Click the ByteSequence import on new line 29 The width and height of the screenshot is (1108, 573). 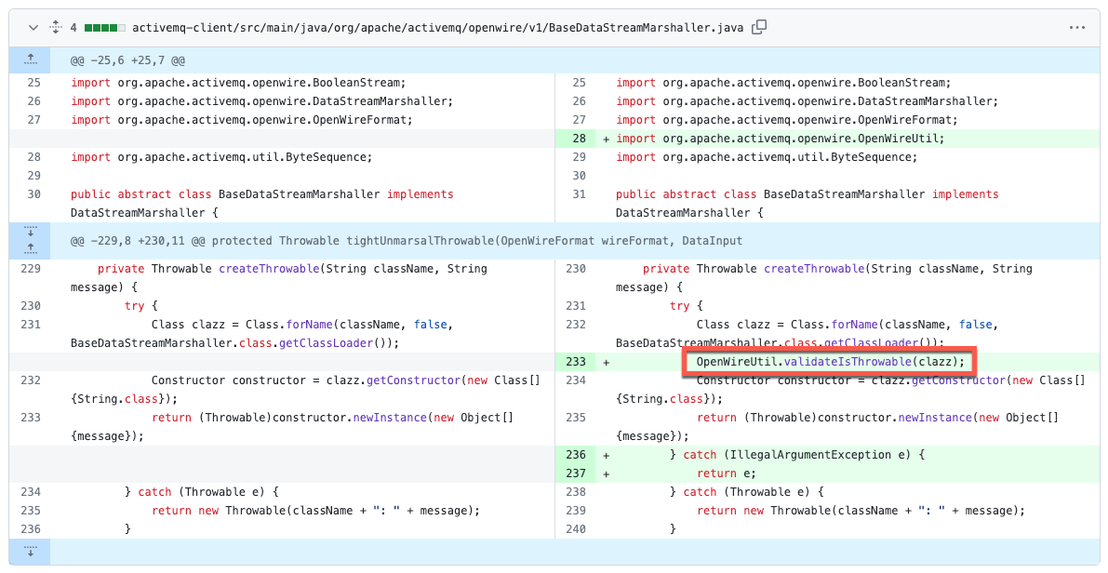766,158
